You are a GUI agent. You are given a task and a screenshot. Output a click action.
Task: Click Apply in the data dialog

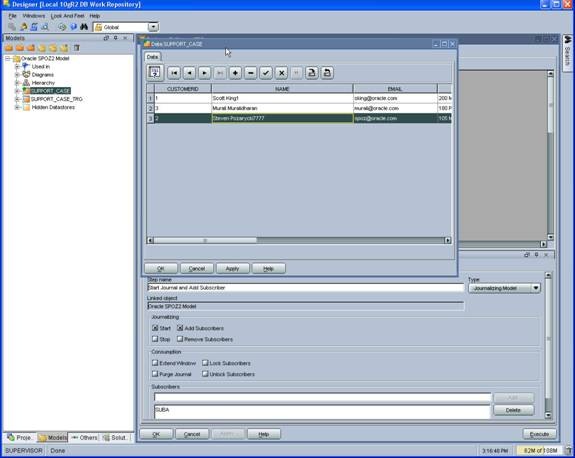[x=232, y=268]
